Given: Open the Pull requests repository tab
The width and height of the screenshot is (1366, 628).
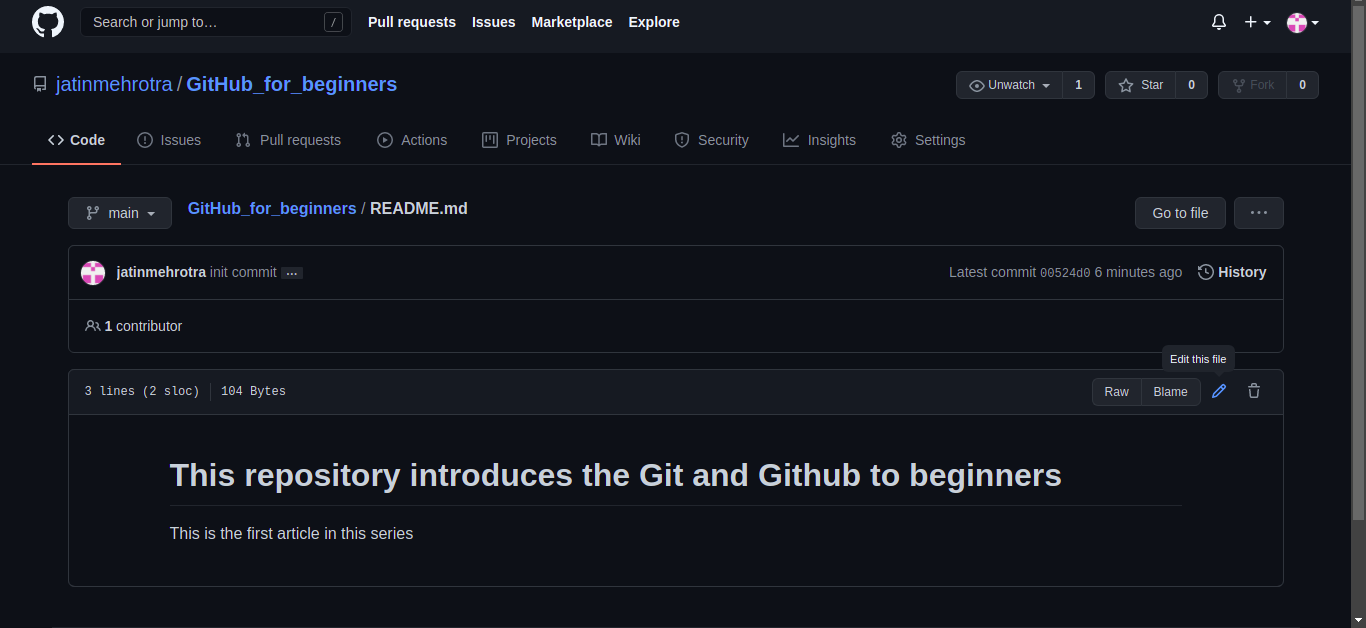Looking at the screenshot, I should point(288,140).
